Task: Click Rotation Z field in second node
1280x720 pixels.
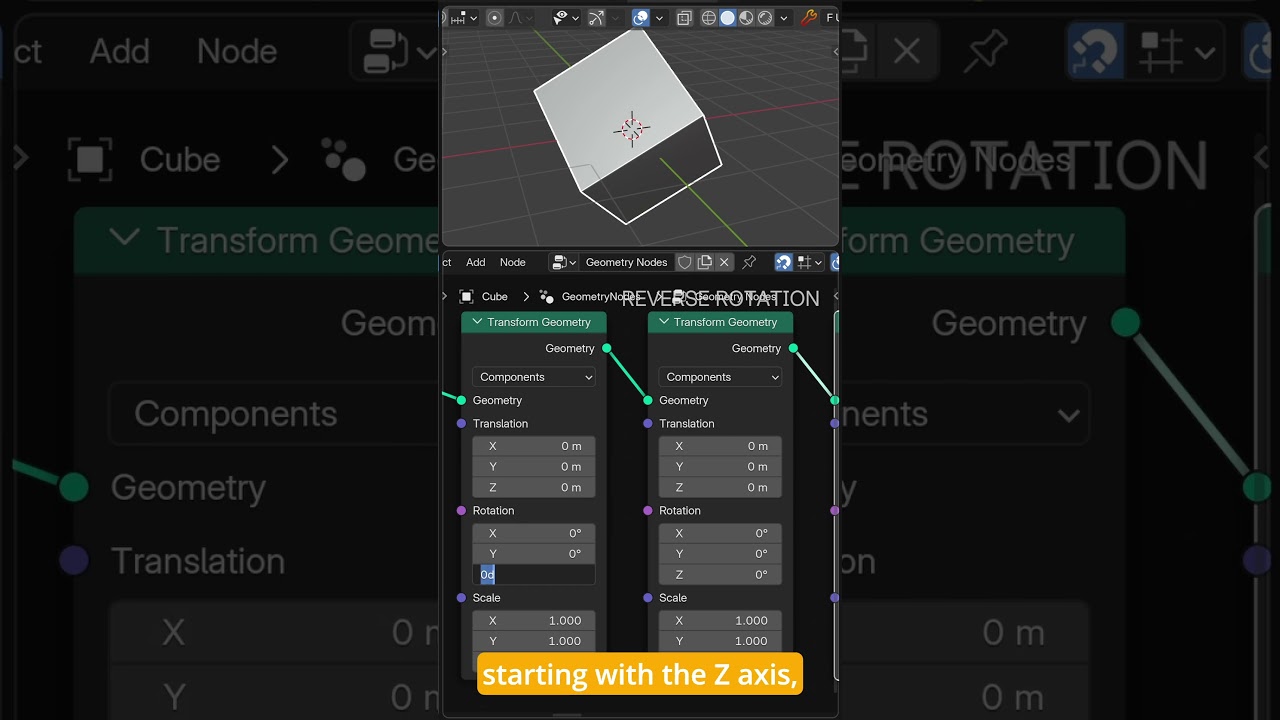Action: [720, 575]
